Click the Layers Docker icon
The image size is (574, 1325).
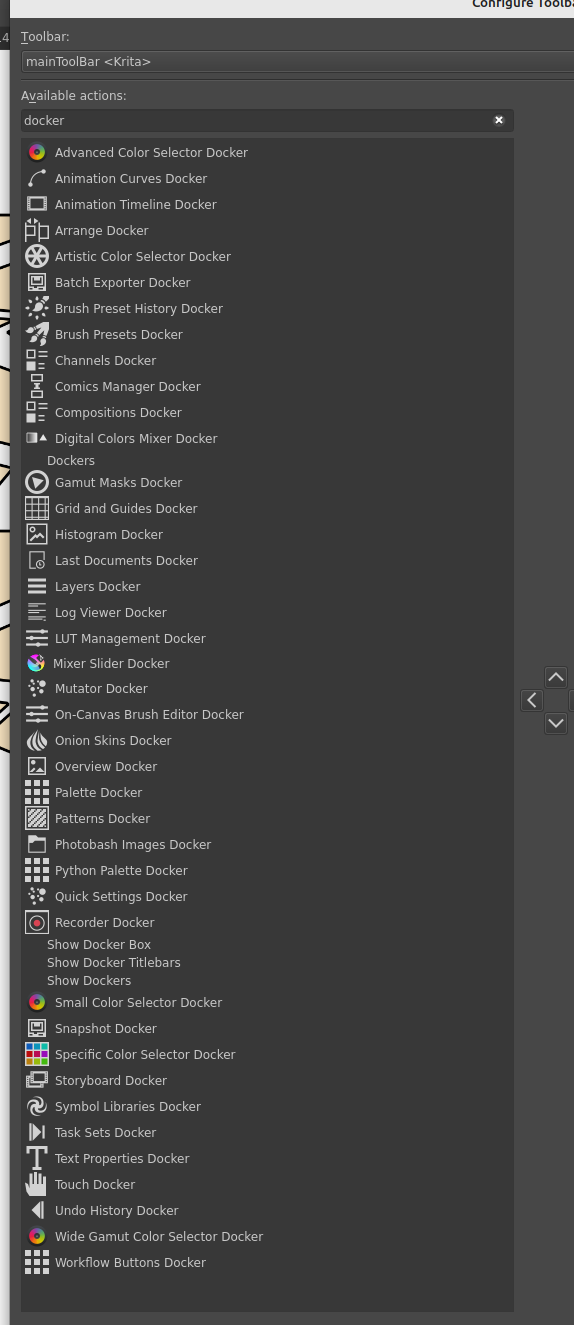pyautogui.click(x=37, y=587)
